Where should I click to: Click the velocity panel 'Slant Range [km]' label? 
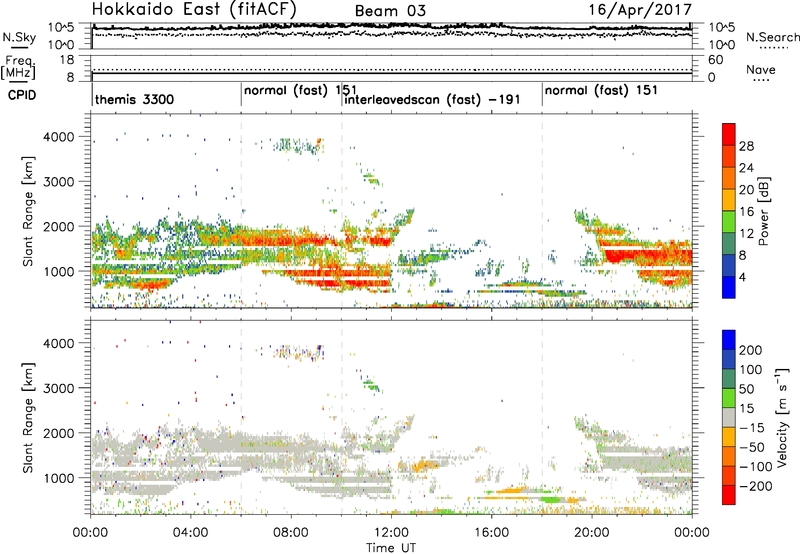tap(28, 417)
